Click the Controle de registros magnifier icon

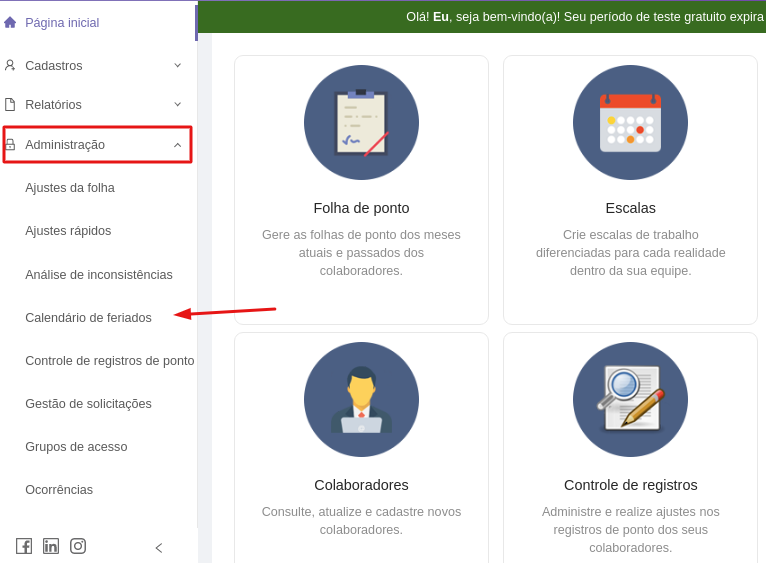click(x=630, y=400)
